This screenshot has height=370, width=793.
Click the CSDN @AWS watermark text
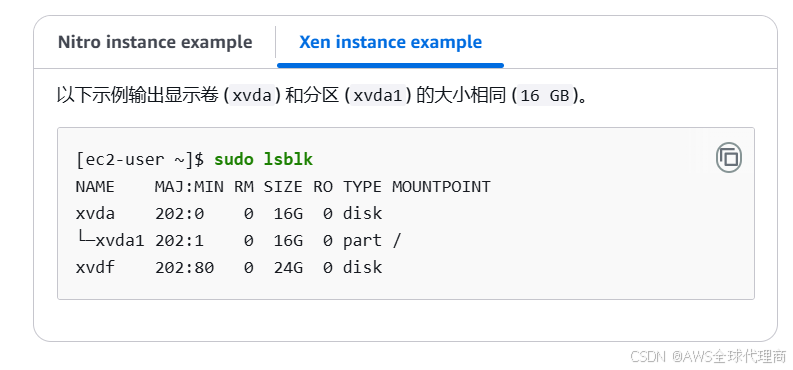coord(709,356)
